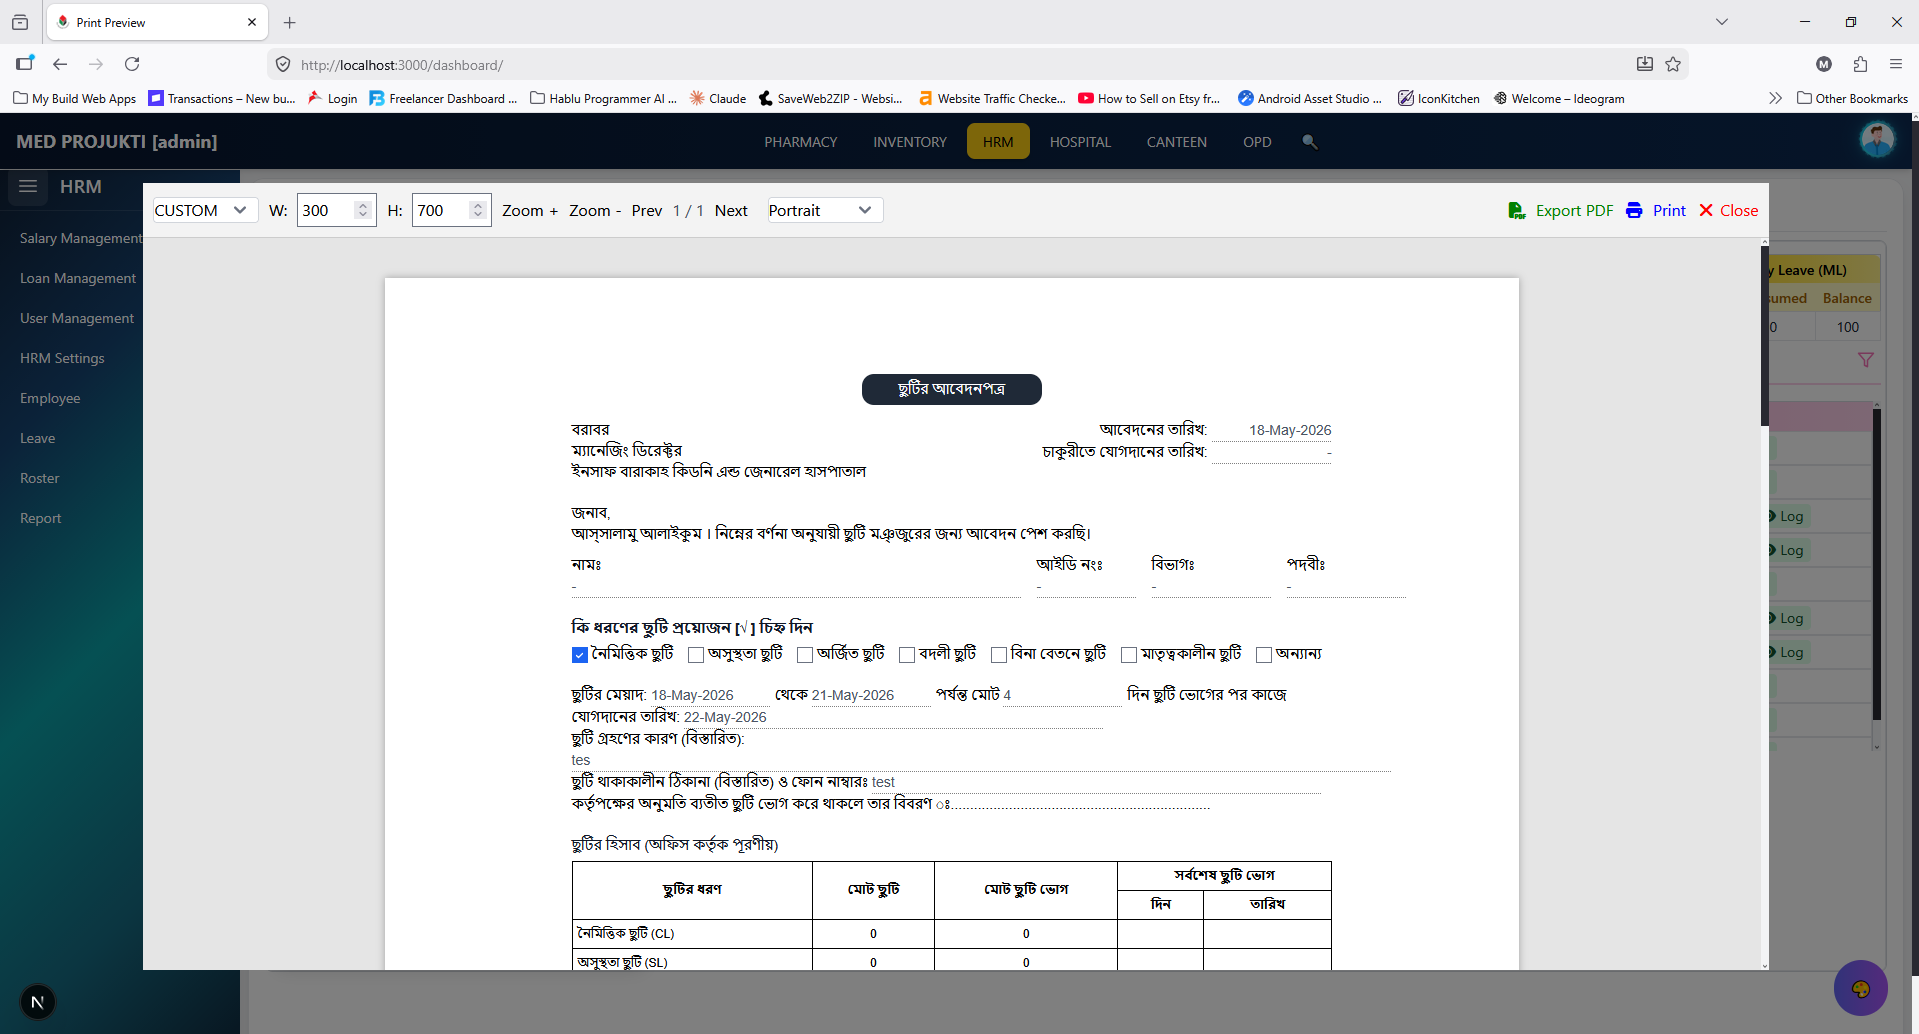
Task: Open the HOSPITAL menu
Action: click(1080, 142)
